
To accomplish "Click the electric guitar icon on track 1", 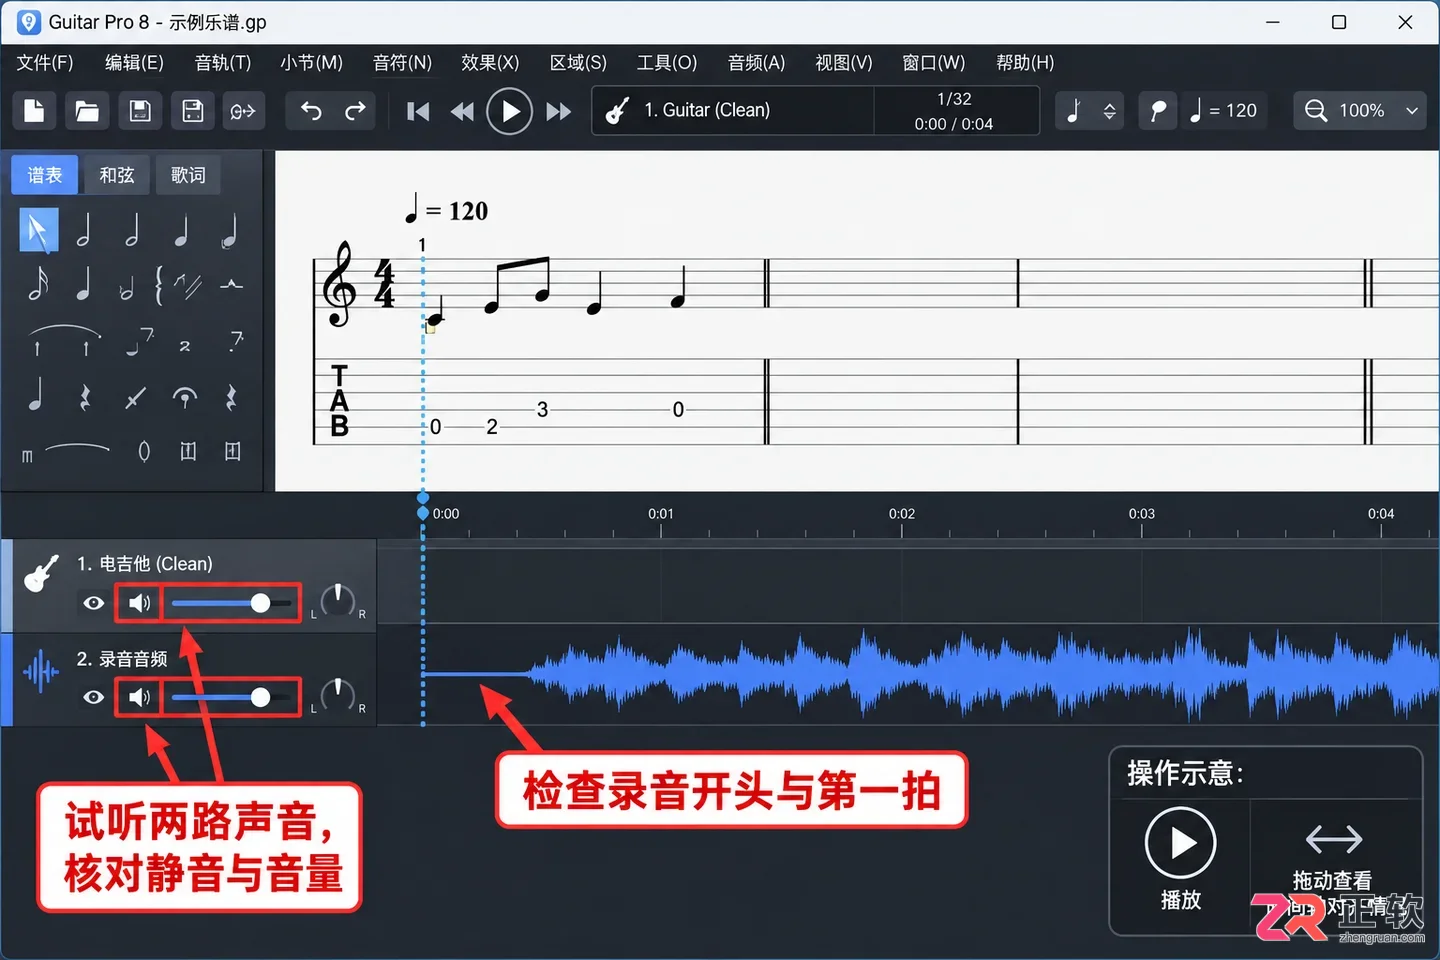I will (x=40, y=573).
